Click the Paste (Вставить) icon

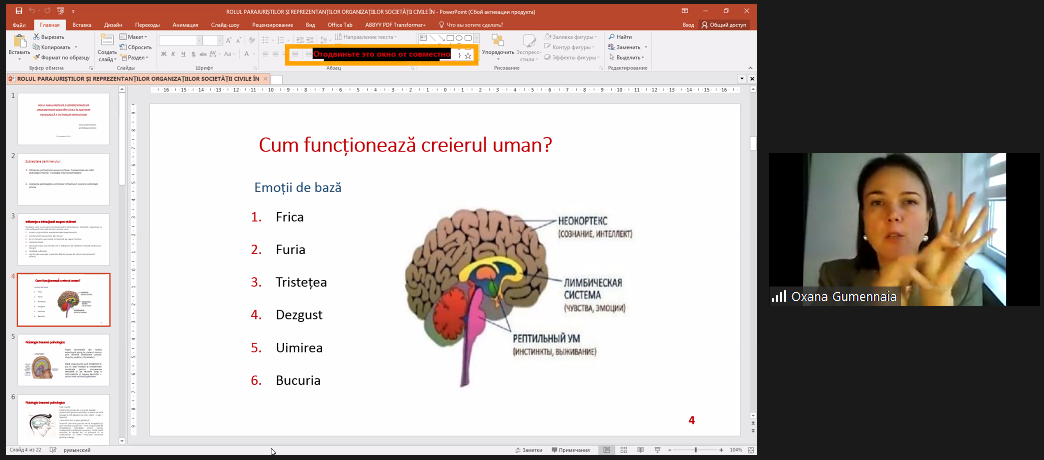point(19,40)
